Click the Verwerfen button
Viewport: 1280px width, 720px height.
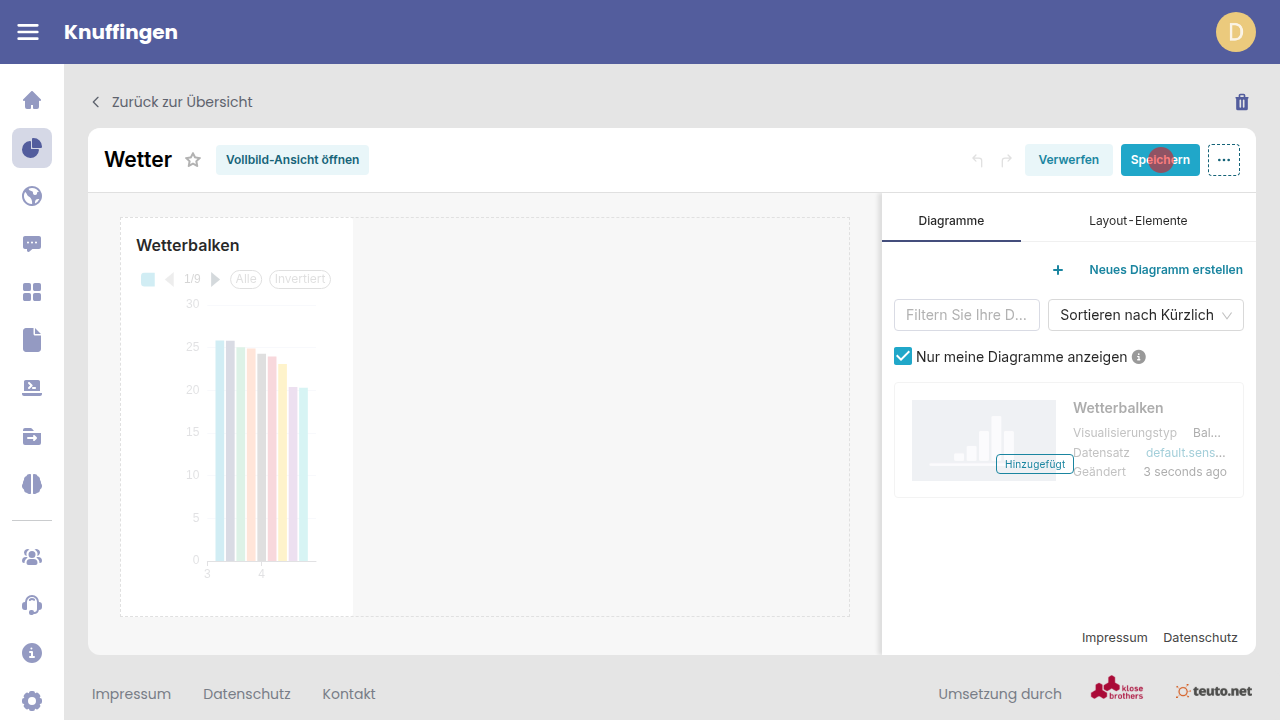pos(1068,160)
